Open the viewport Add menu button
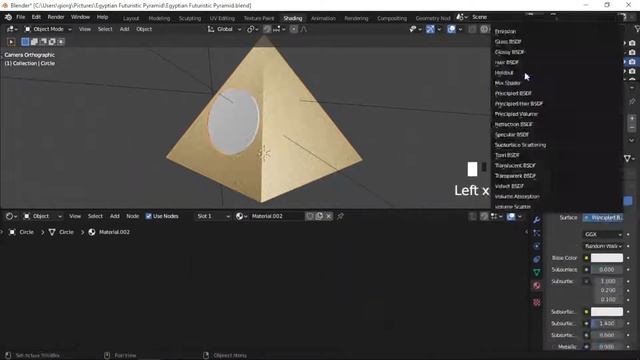Viewport: 640px width, 360px height. coord(124,29)
